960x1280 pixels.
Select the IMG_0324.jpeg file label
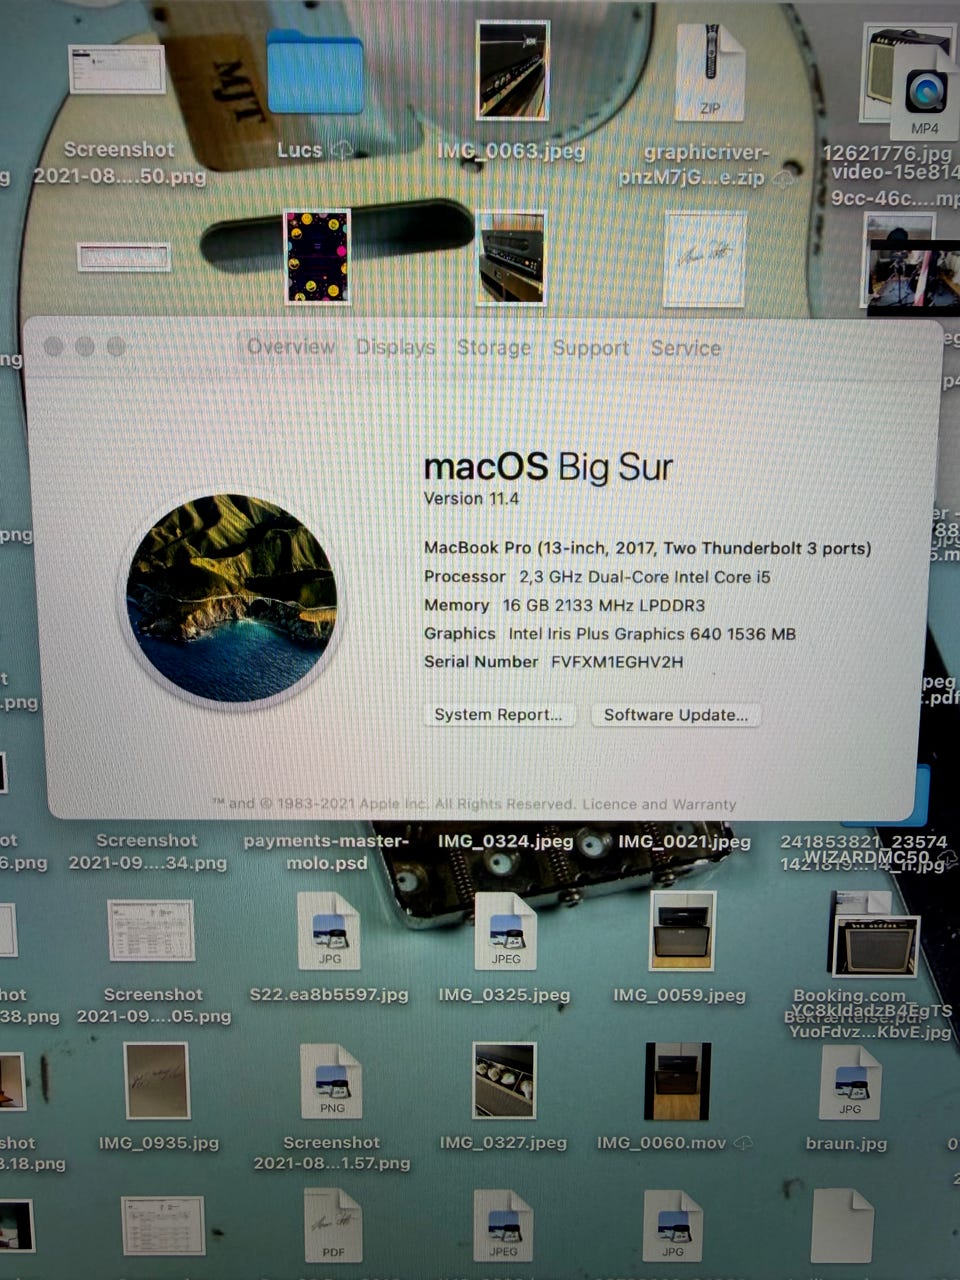pos(506,842)
